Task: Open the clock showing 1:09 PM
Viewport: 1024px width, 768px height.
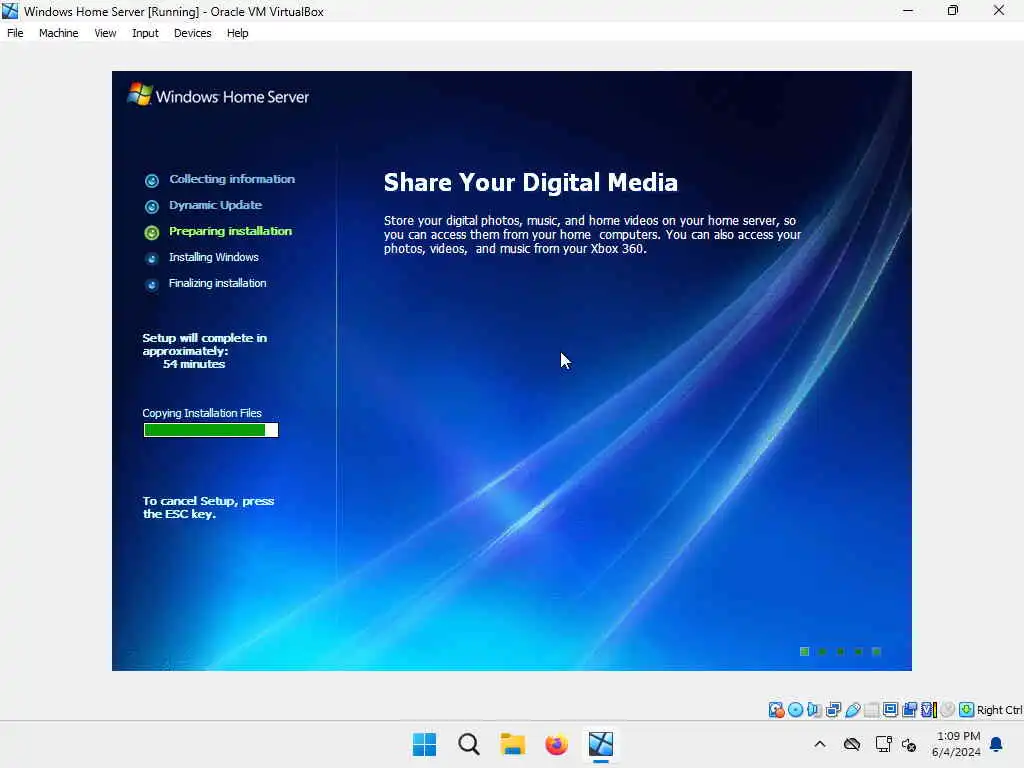Action: pyautogui.click(x=957, y=744)
